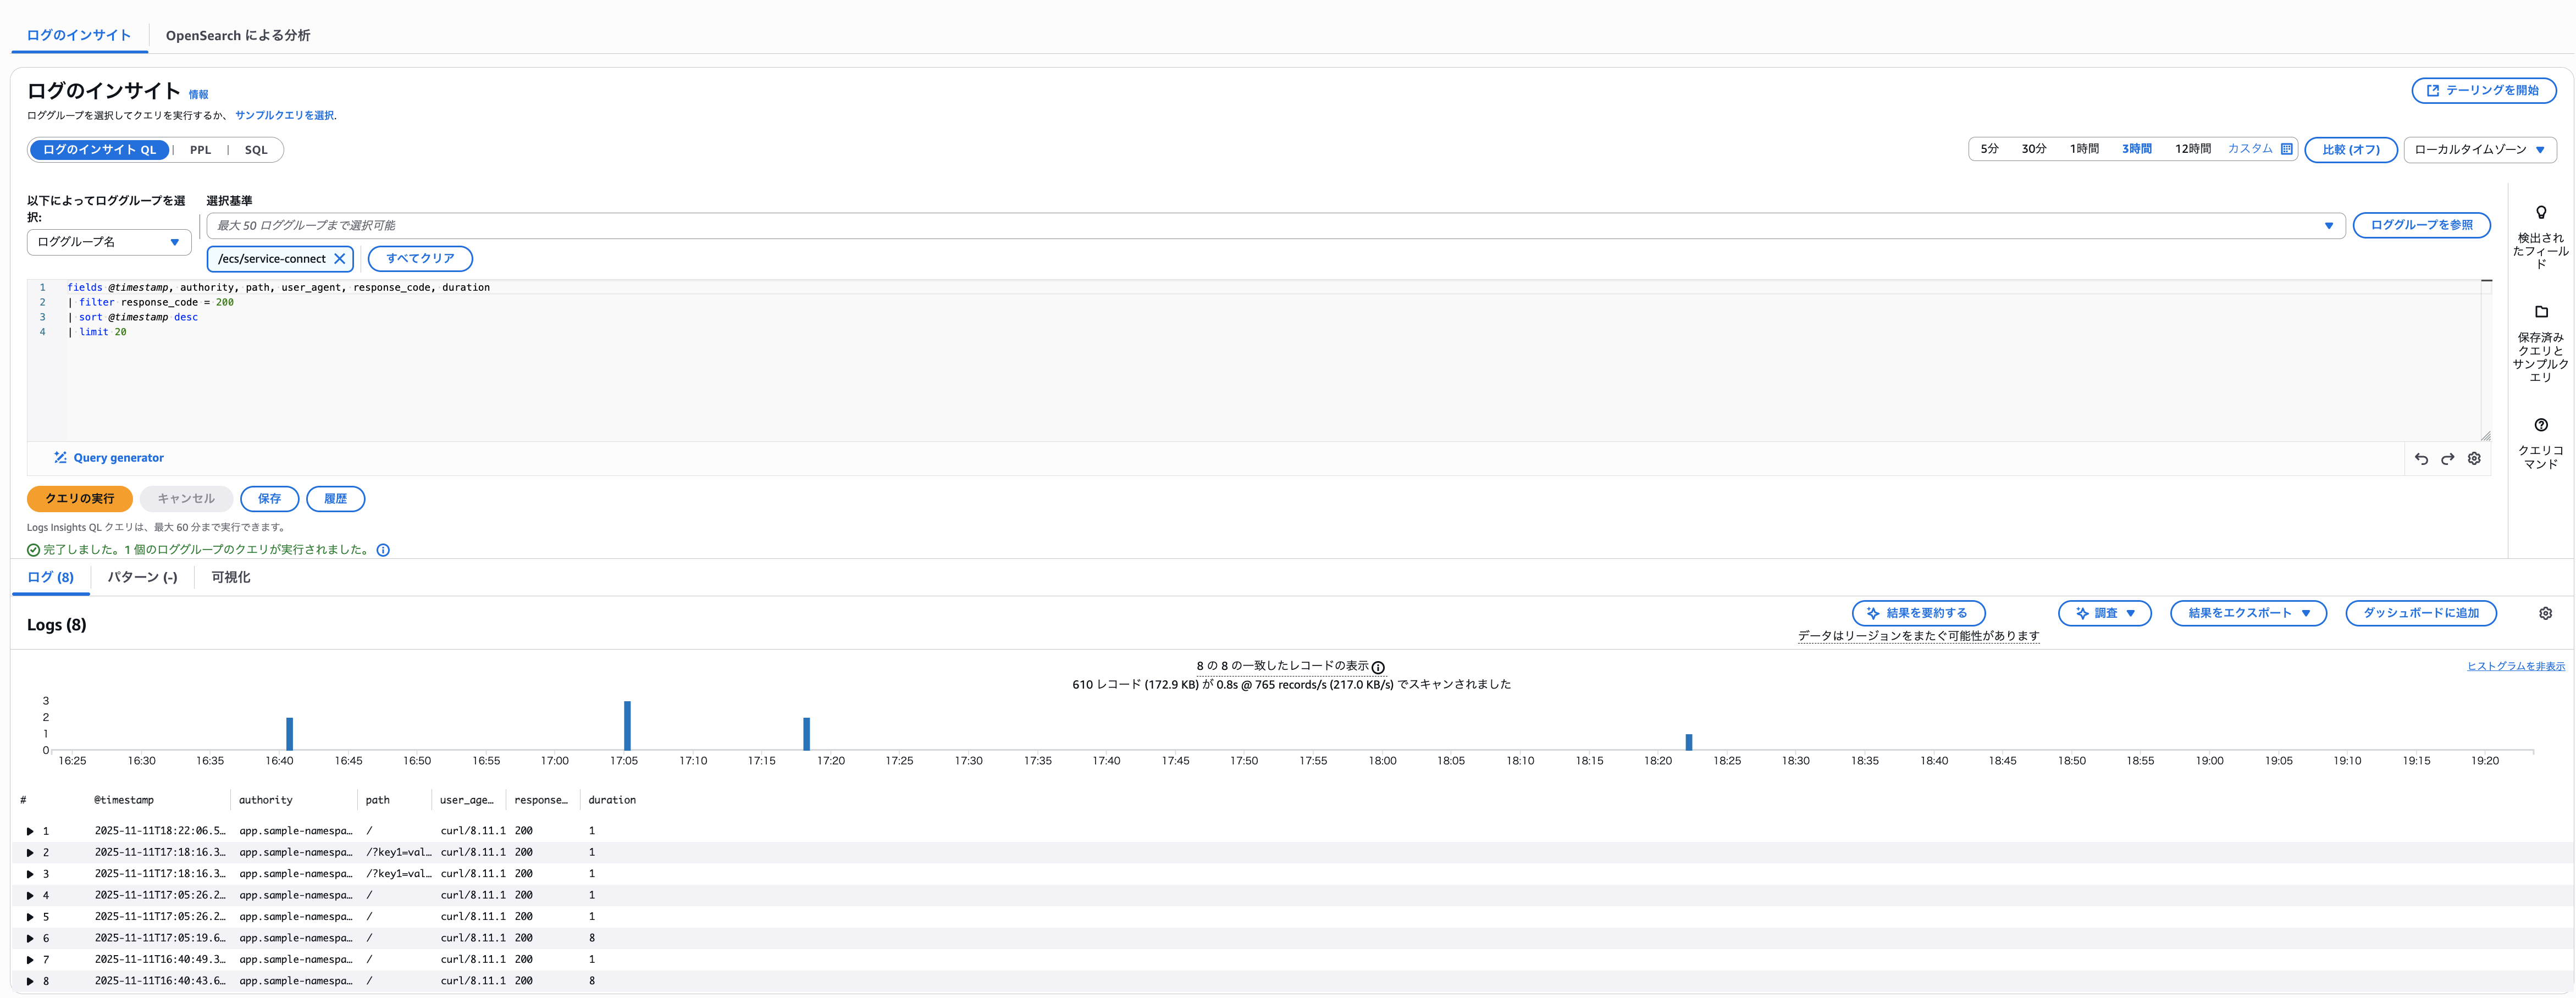Click the hide histogram link
This screenshot has height=998, width=2576.
pos(2515,666)
